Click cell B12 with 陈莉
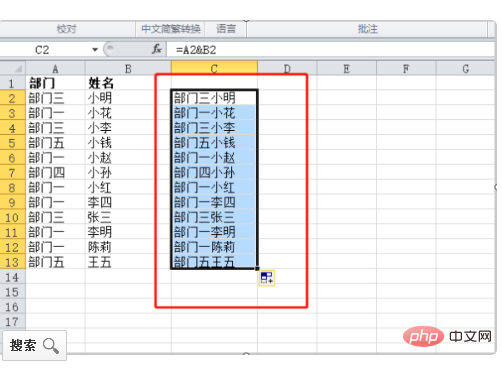This screenshot has height=369, width=502. pos(128,247)
